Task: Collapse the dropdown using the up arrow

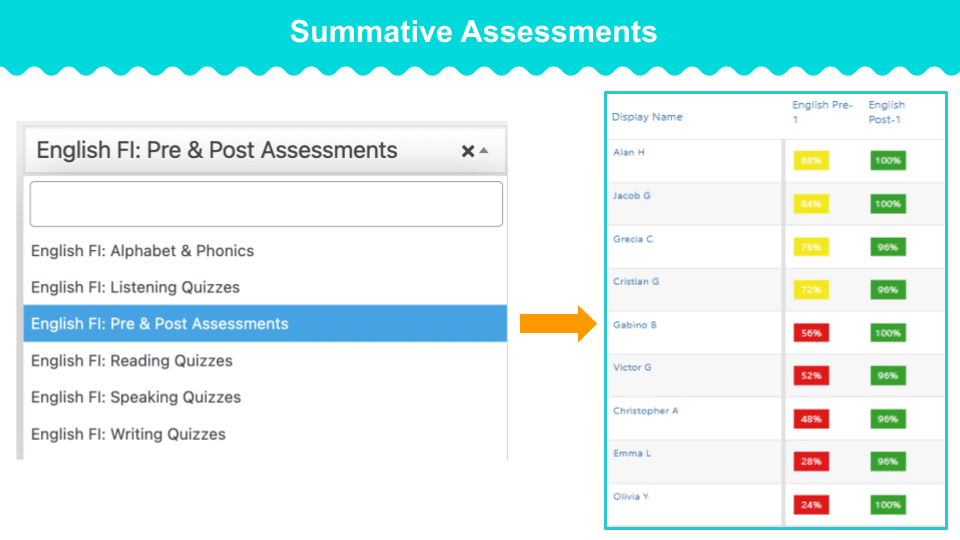Action: click(x=484, y=150)
